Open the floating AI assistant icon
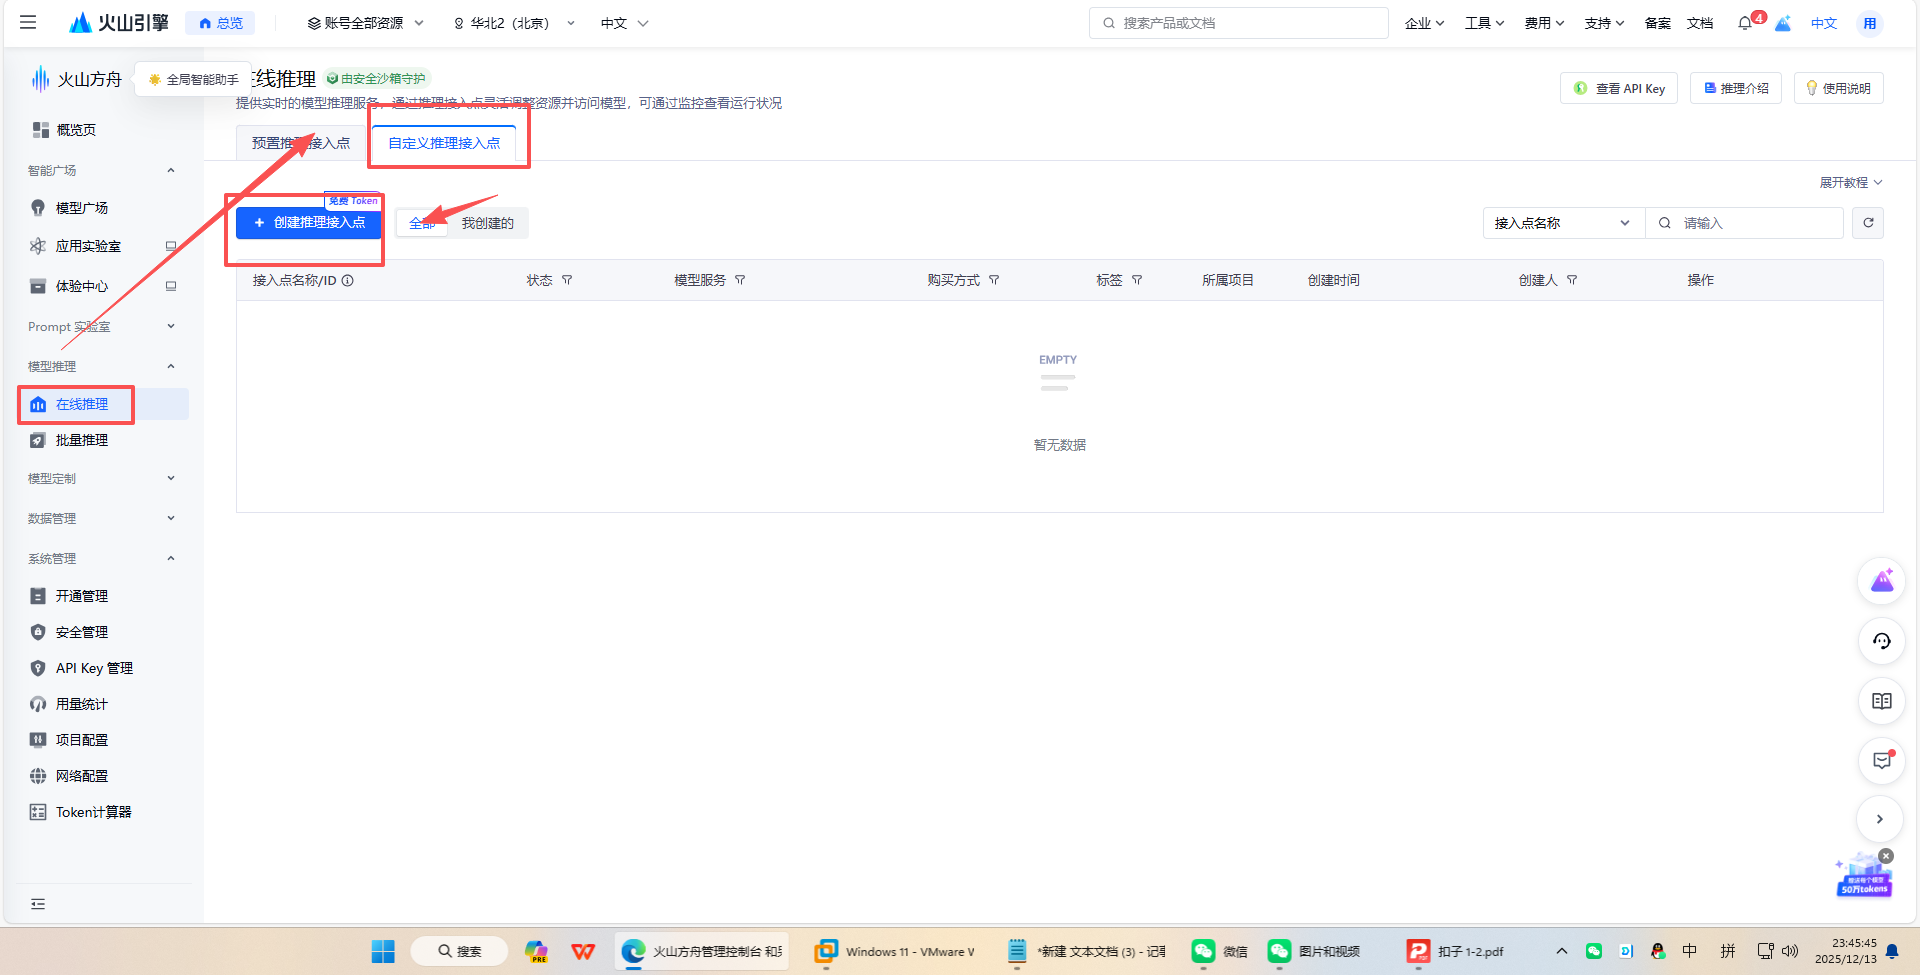The image size is (1920, 975). (1881, 581)
